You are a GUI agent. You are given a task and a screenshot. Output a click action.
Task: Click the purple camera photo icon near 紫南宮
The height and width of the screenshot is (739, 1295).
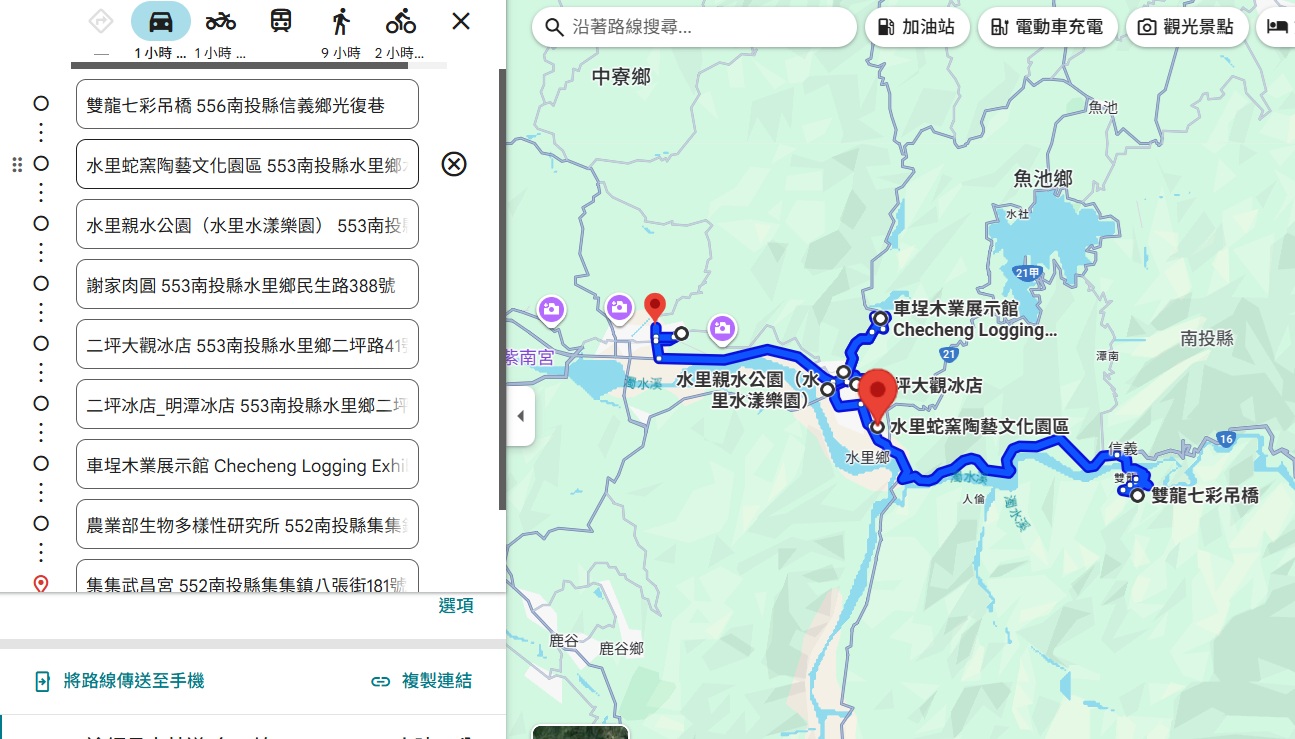tap(551, 311)
